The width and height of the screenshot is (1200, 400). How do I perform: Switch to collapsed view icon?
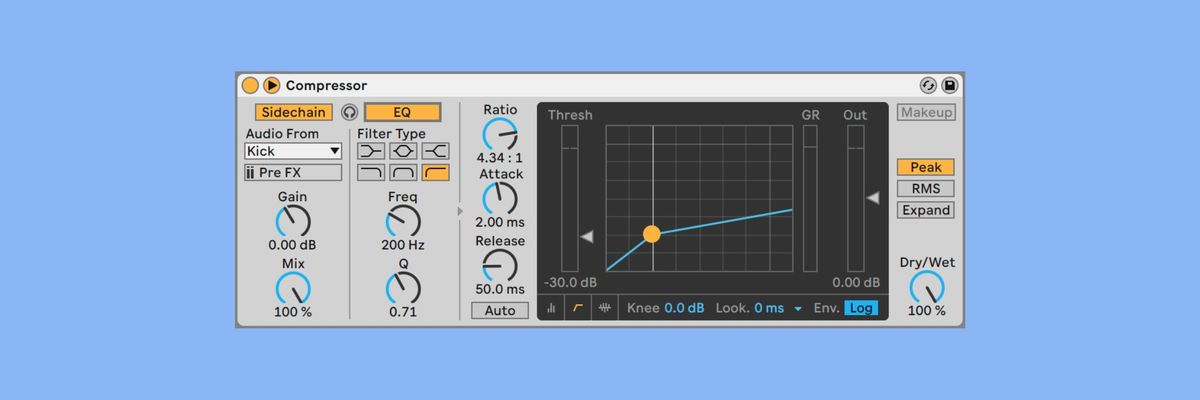point(552,308)
